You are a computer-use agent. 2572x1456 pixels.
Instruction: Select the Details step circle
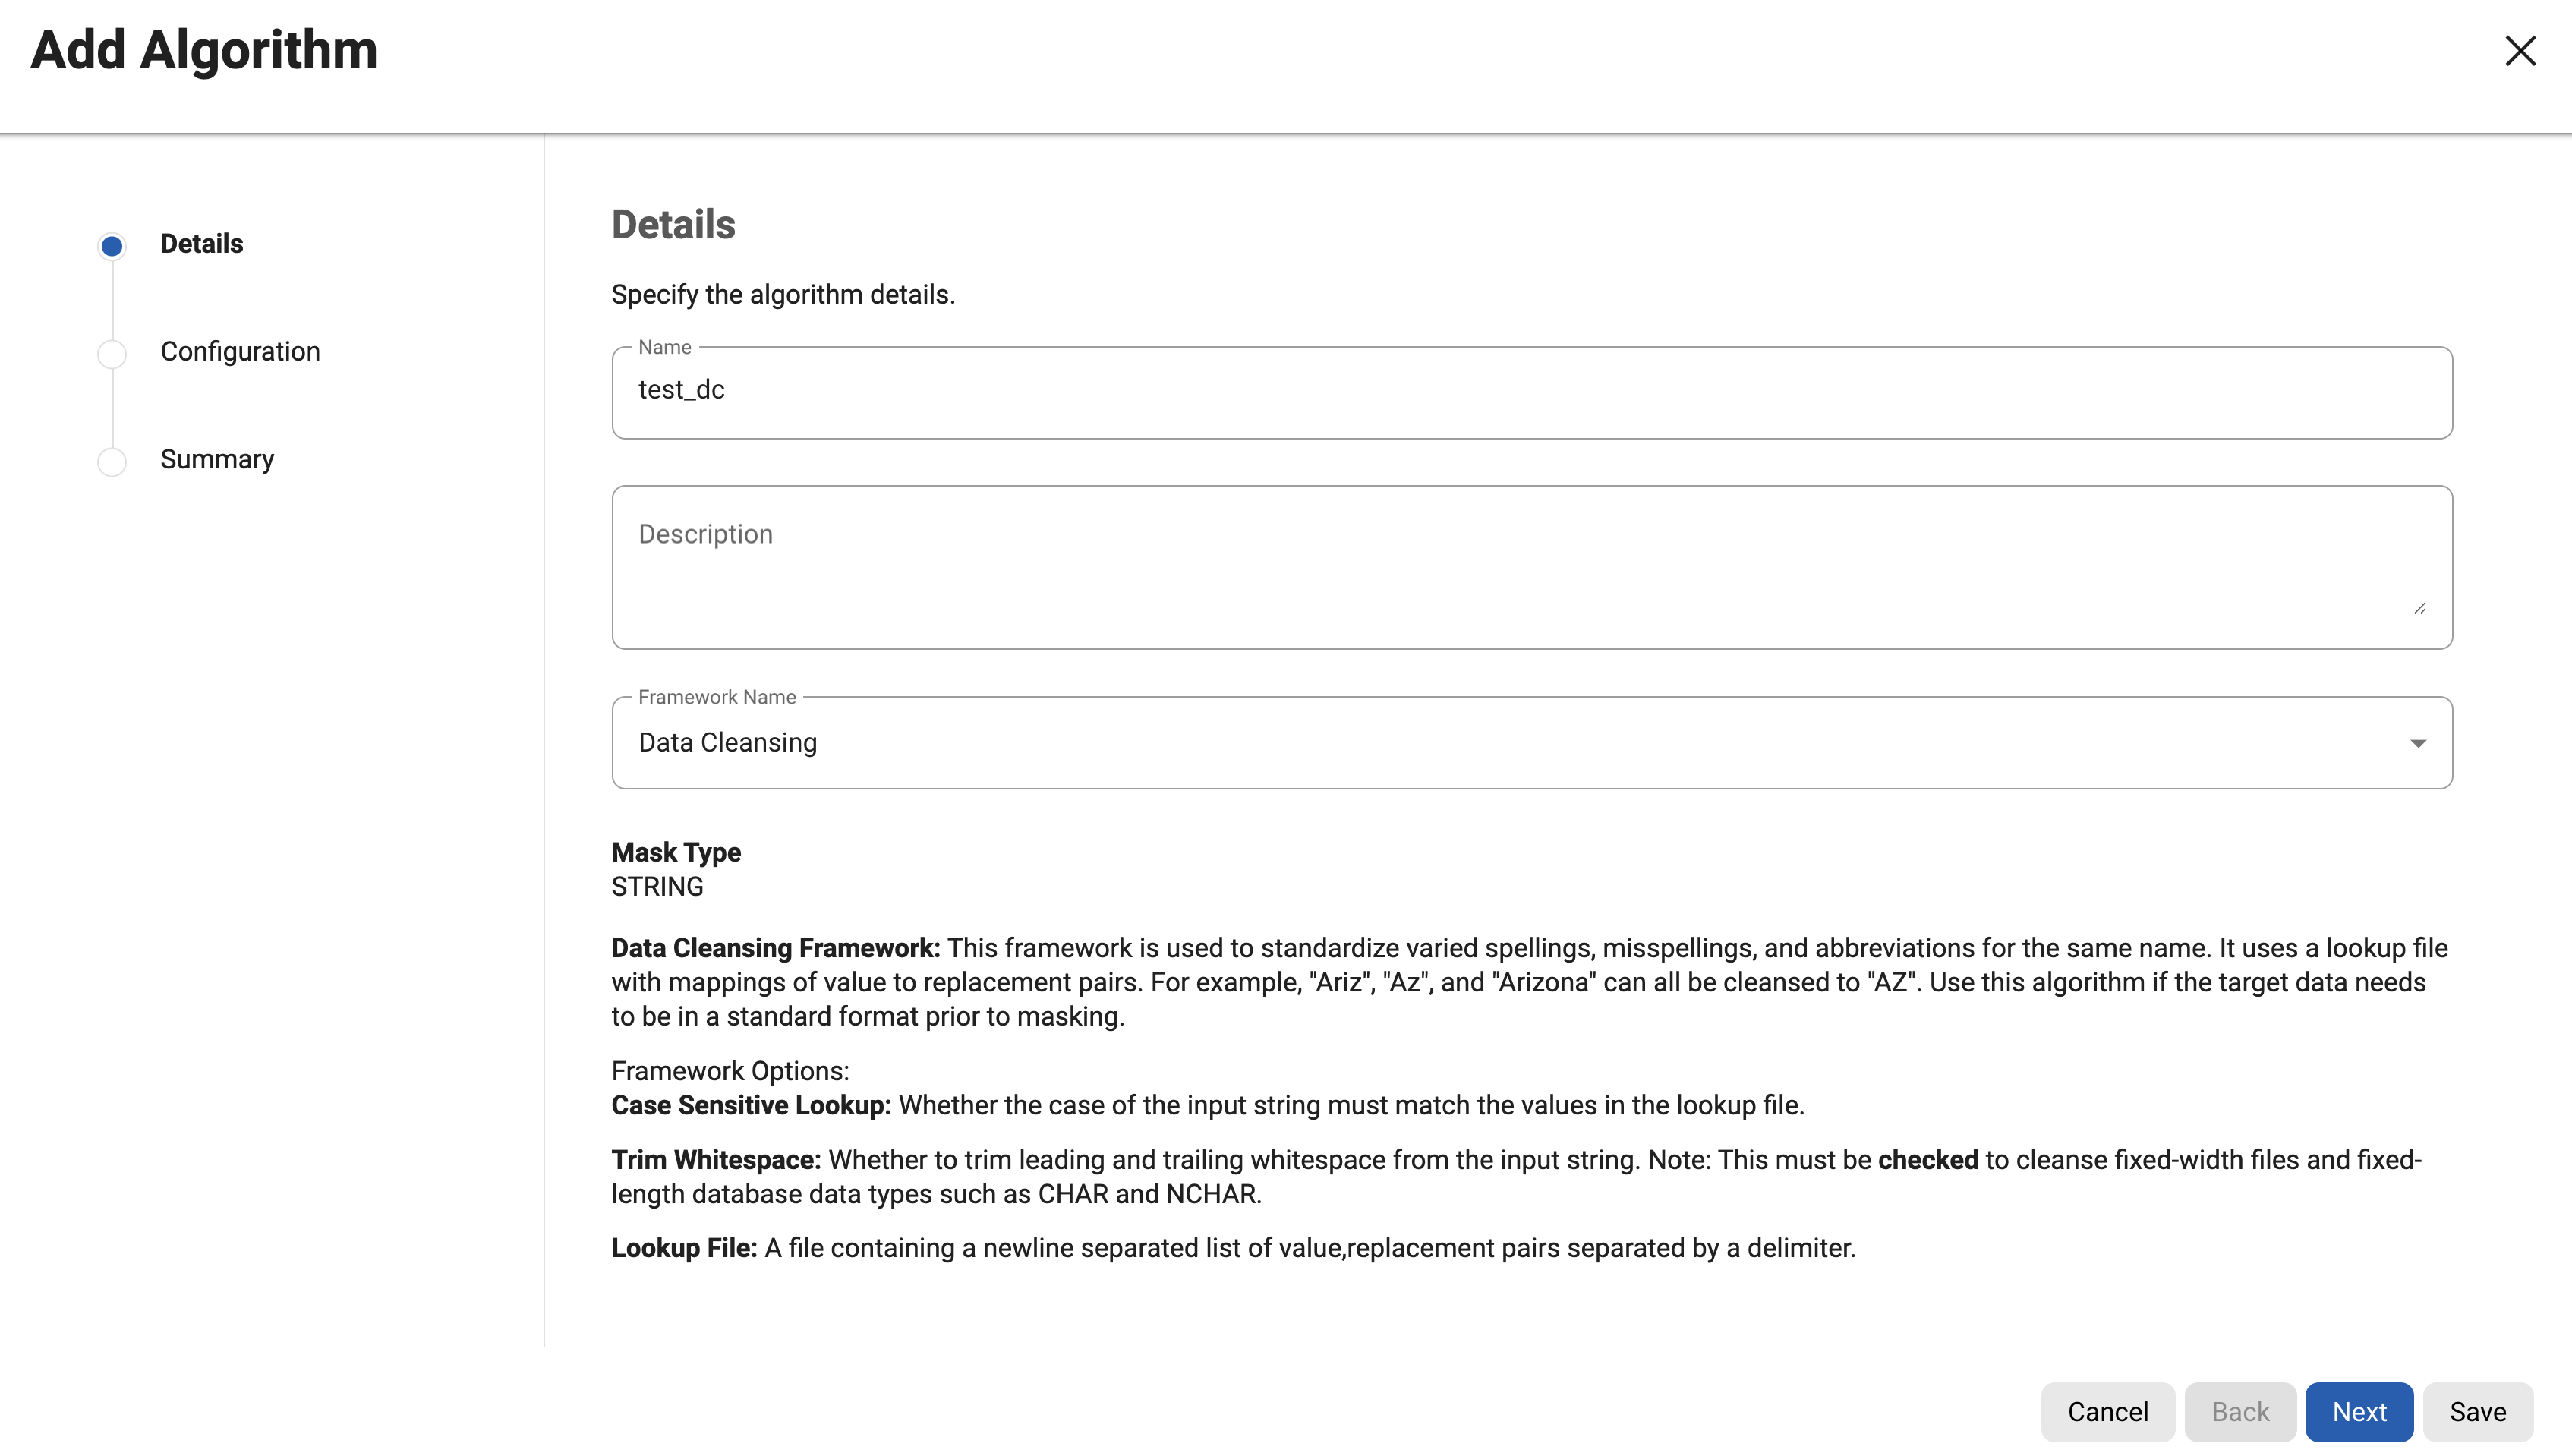pos(111,245)
